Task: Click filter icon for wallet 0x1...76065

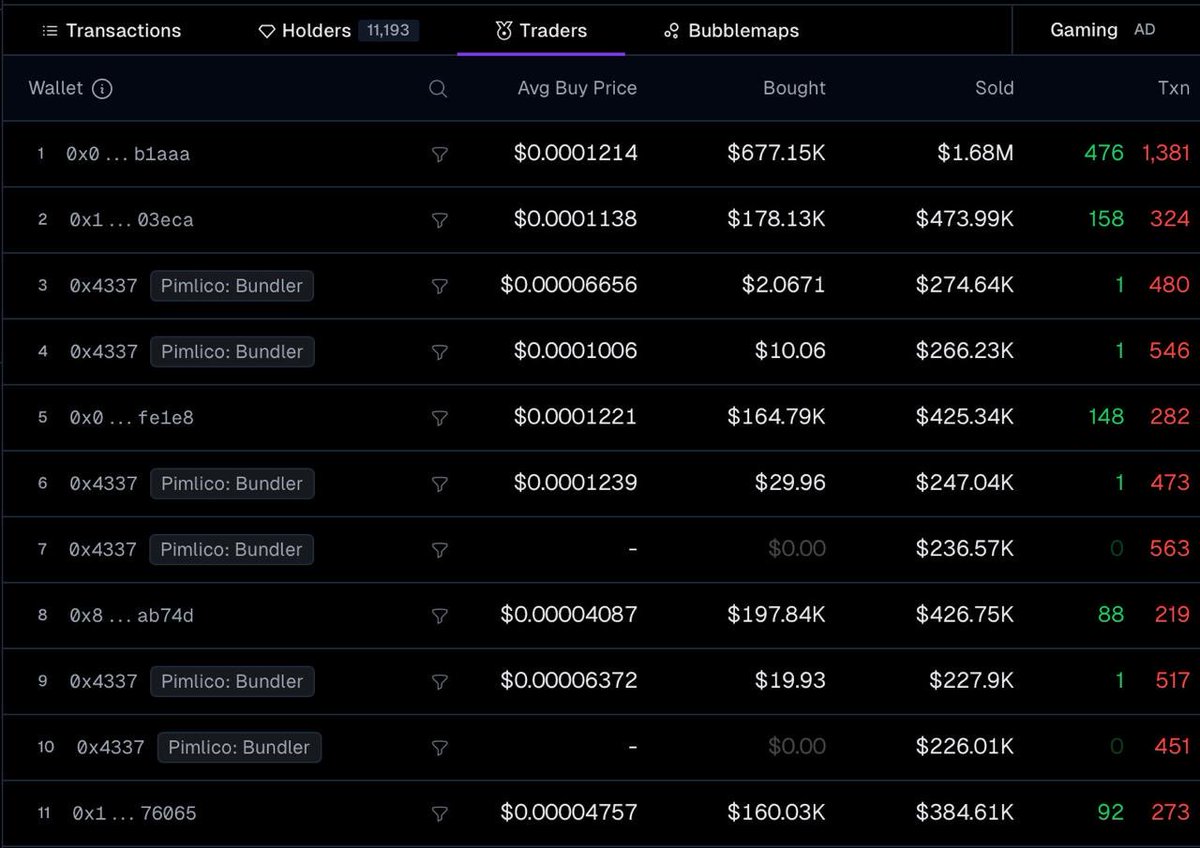Action: (x=439, y=814)
